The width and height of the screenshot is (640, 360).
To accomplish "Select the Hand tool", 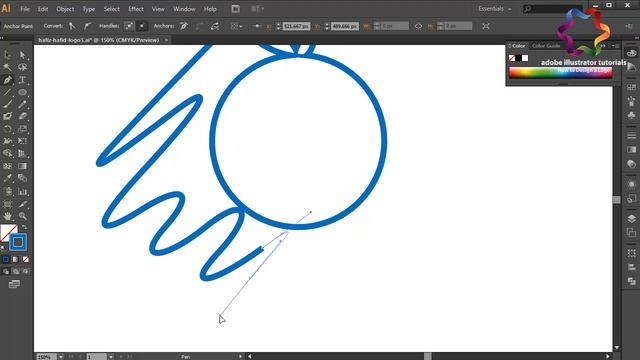I will point(7,216).
